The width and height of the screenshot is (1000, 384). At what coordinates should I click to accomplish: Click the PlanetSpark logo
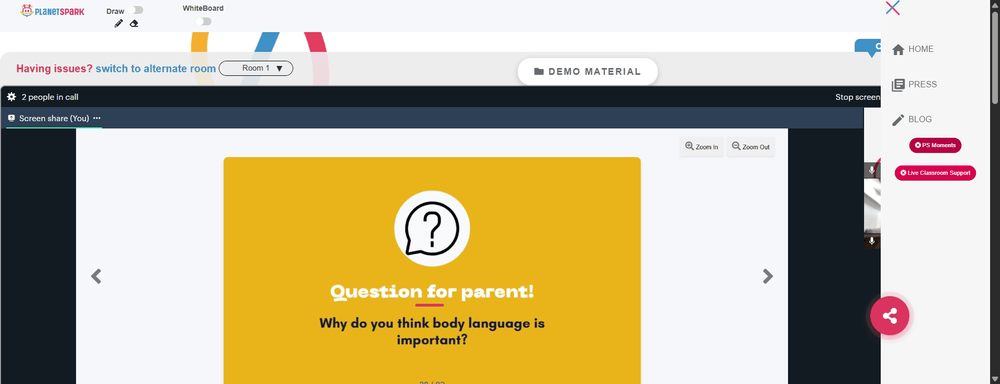[52, 11]
